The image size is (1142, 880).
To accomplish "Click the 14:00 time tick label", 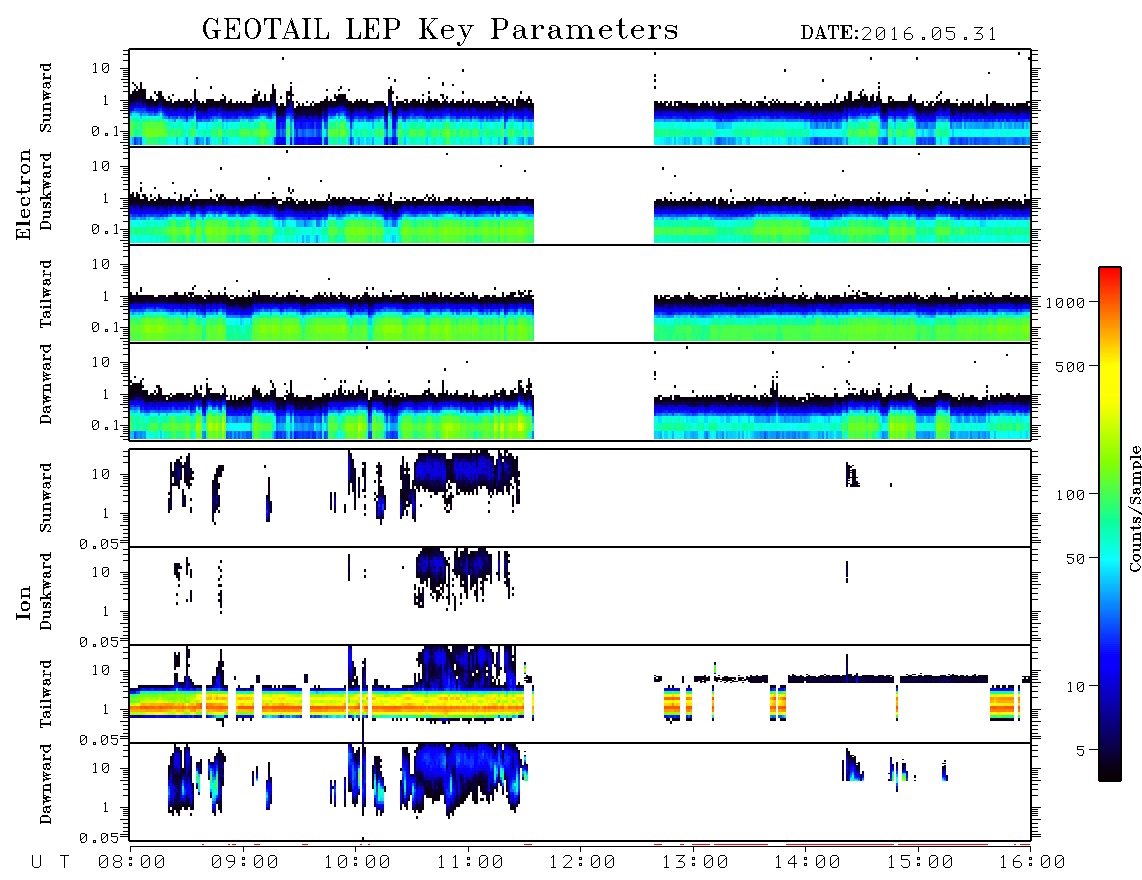I will click(x=807, y=863).
